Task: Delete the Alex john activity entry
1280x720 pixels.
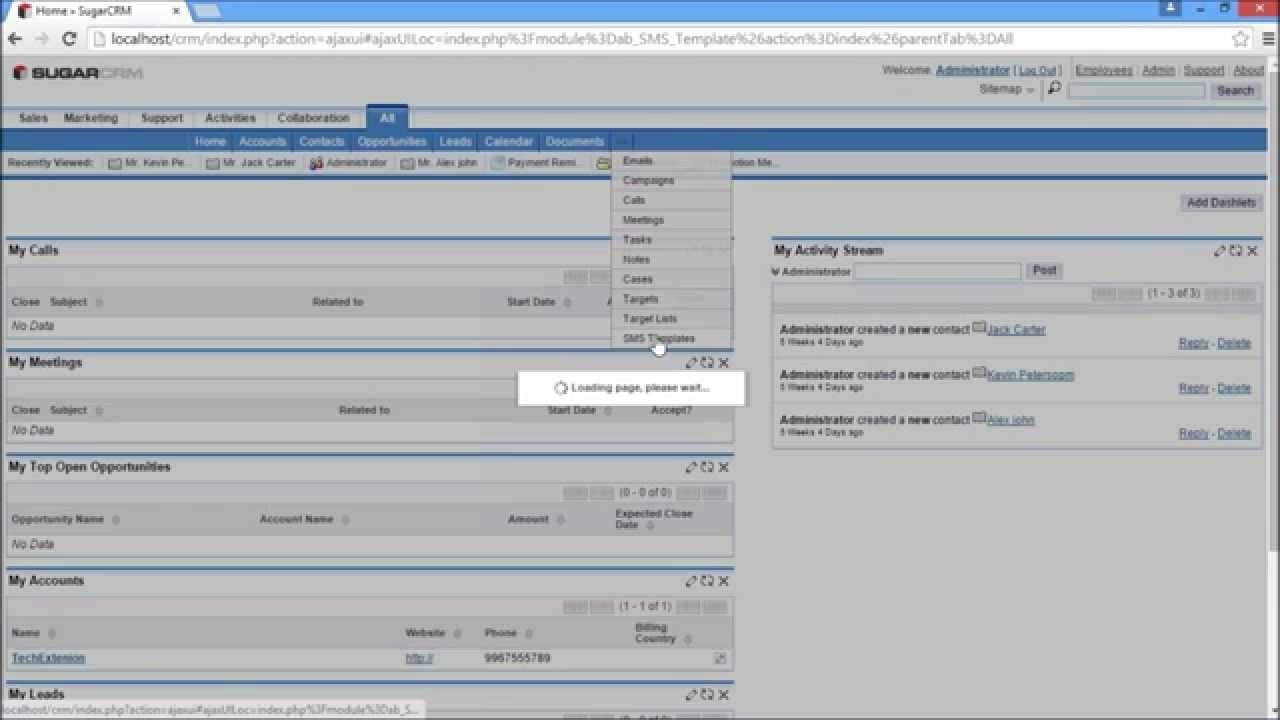Action: tap(1234, 434)
